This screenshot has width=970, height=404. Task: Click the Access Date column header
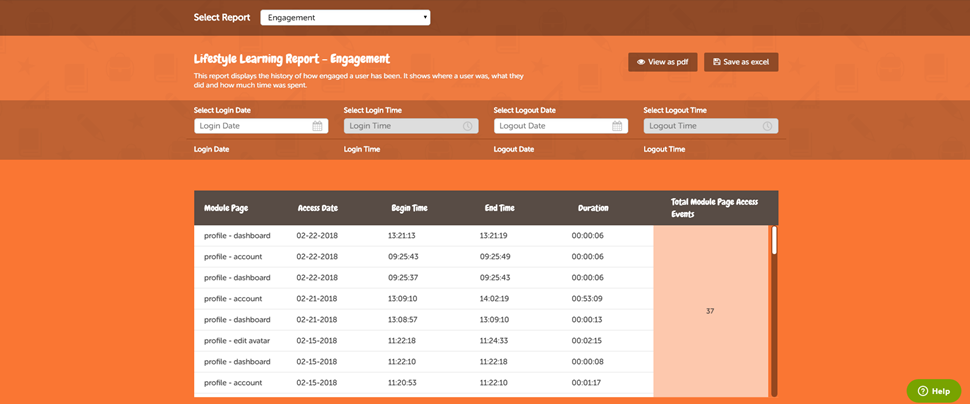tap(318, 208)
